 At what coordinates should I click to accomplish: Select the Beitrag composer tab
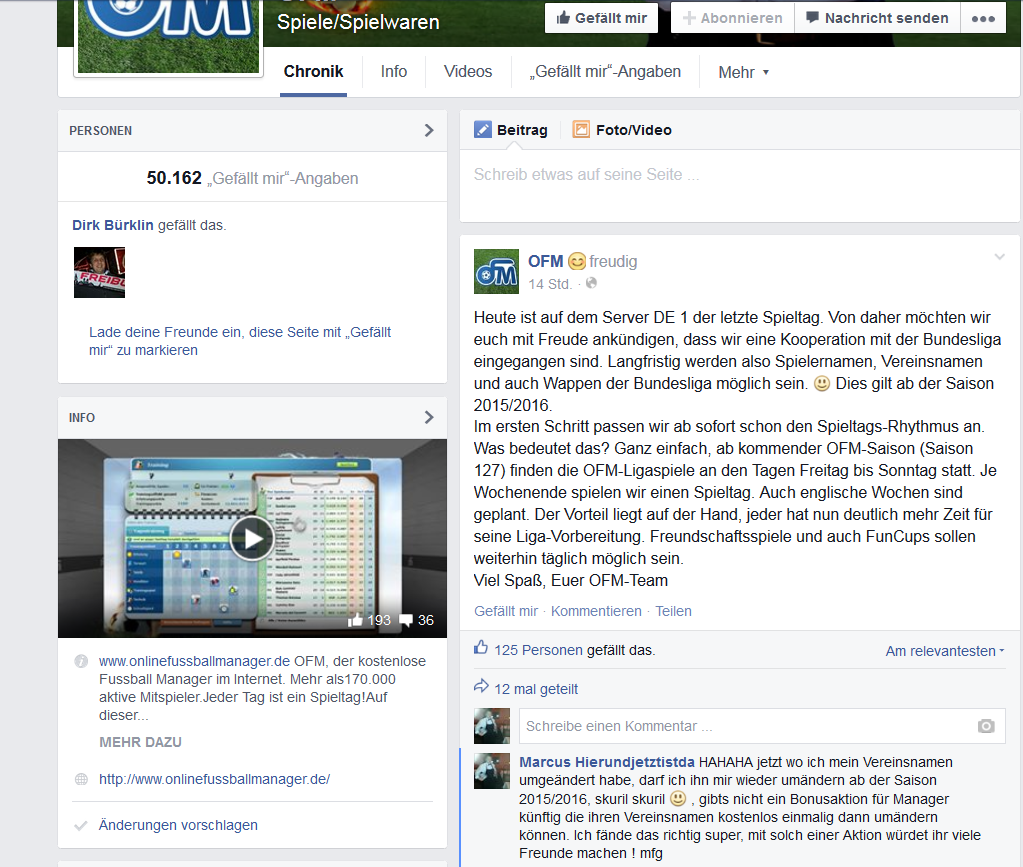pos(511,130)
